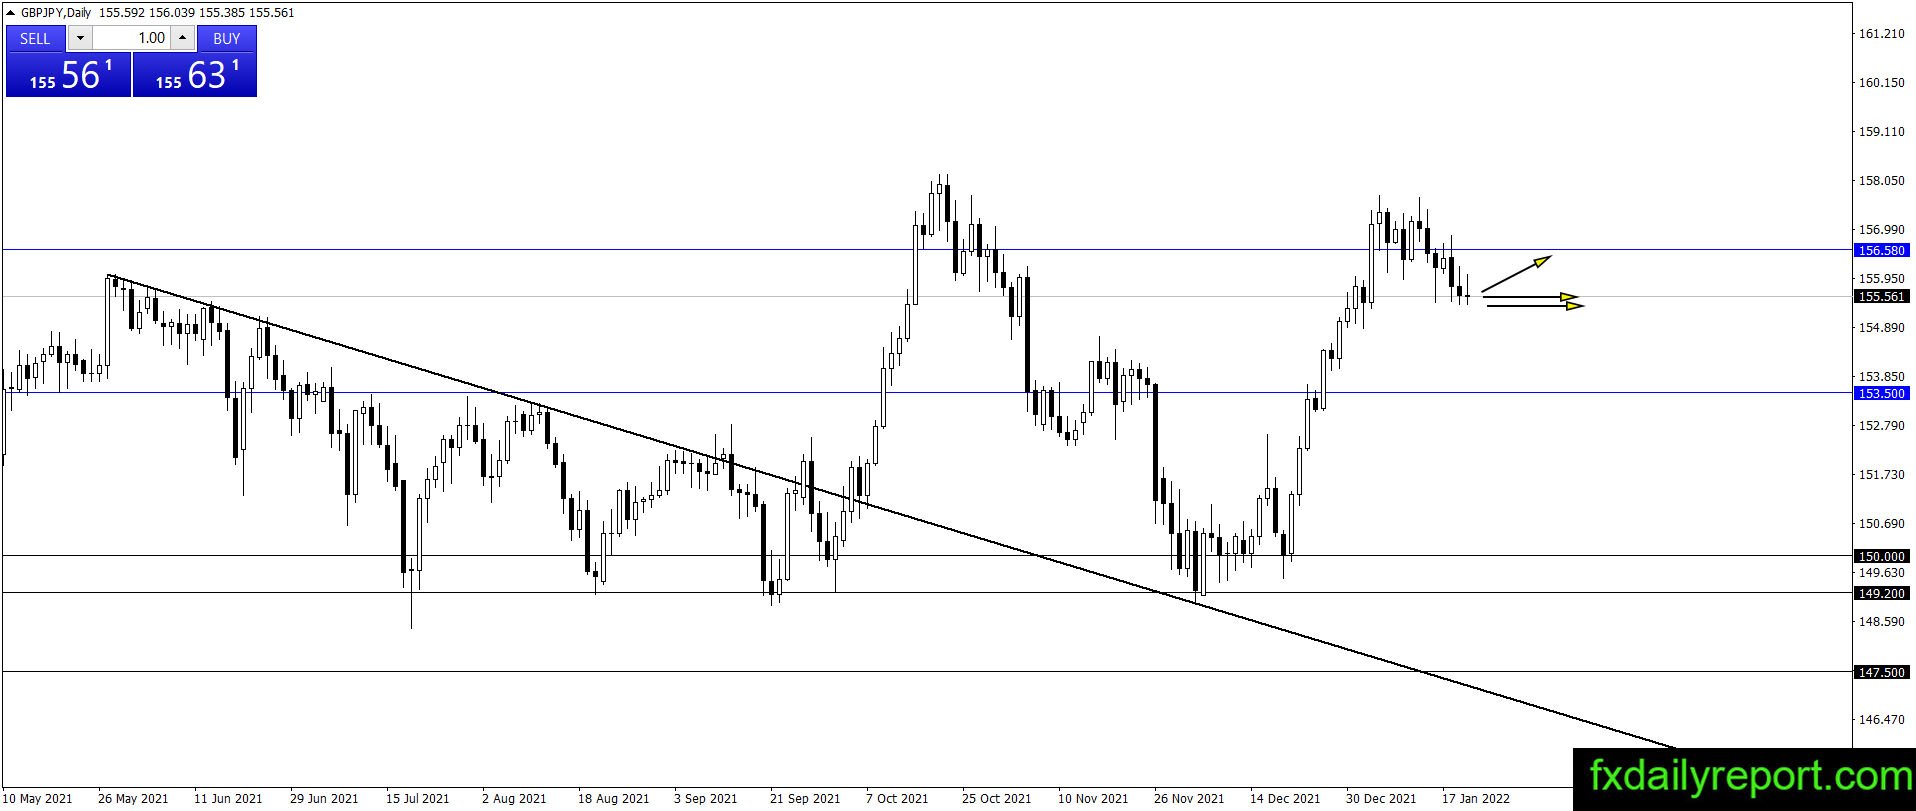This screenshot has width=1916, height=811.
Task: Select the 155.561 current price label
Action: 1881,297
